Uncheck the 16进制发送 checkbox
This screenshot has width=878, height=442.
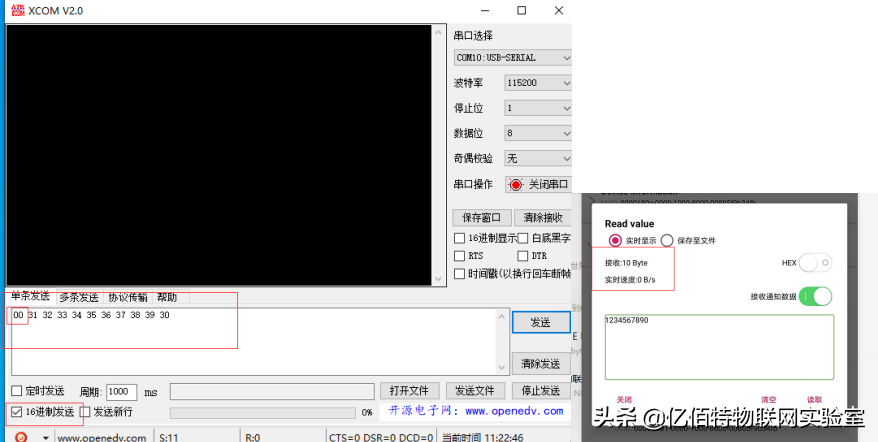tap(17, 412)
